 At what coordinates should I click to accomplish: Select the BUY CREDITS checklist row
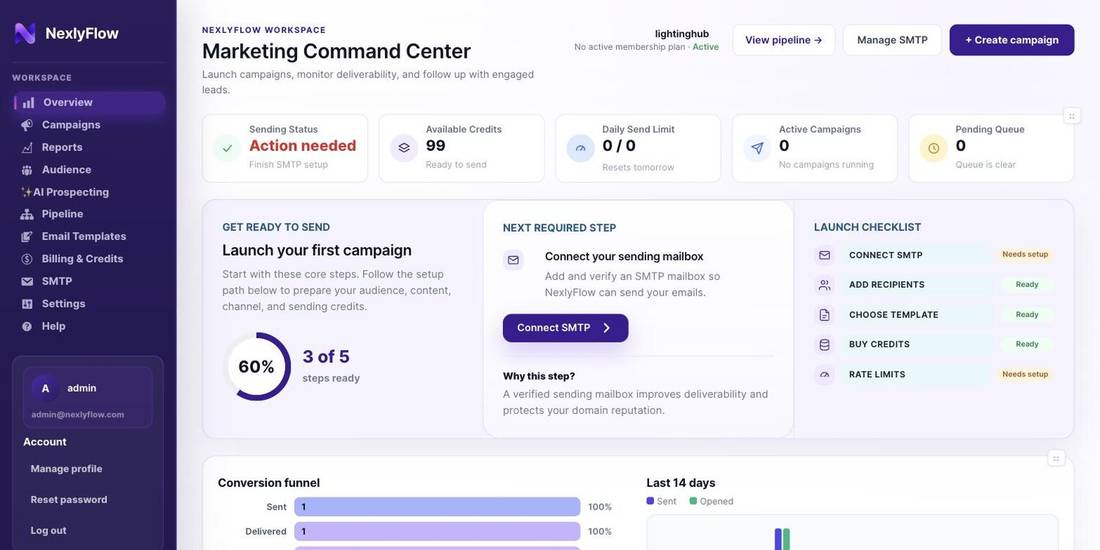pos(934,344)
